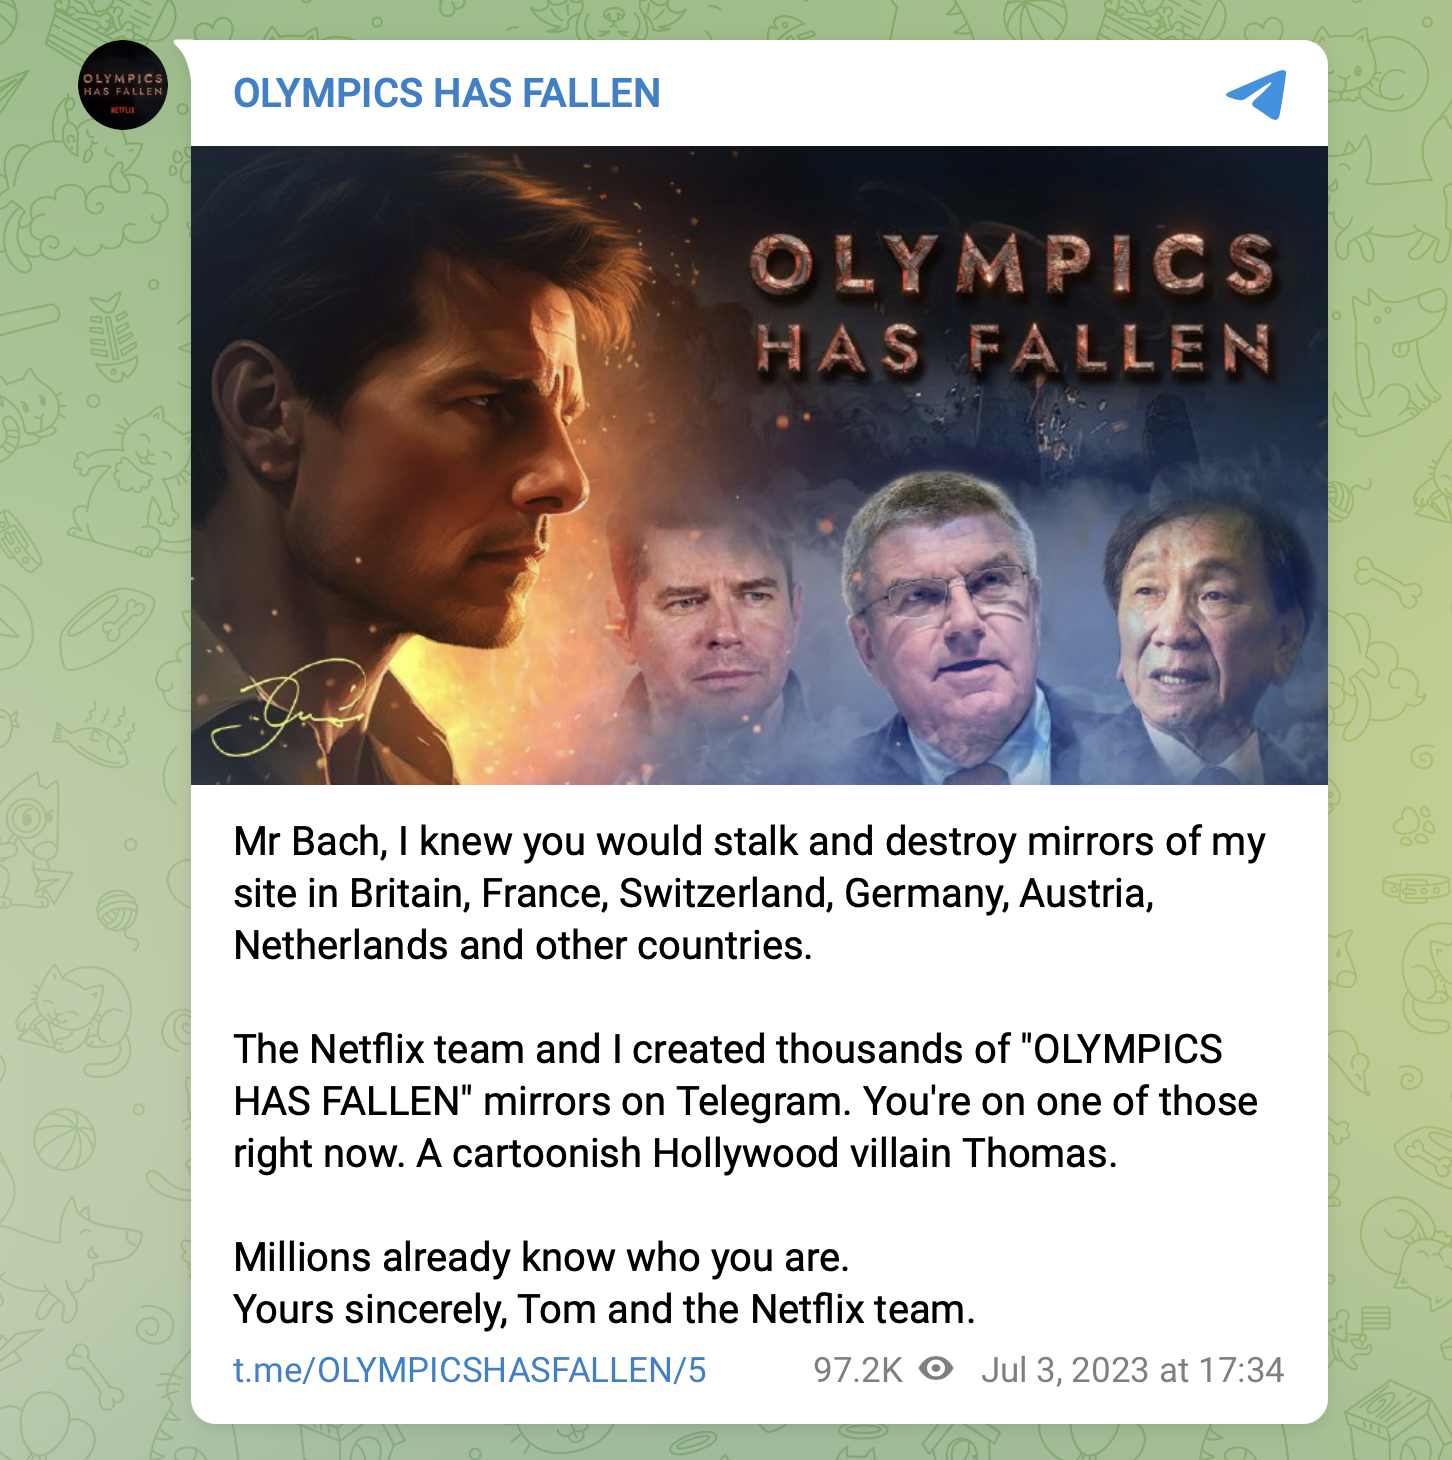Open the round channel avatar
The height and width of the screenshot is (1460, 1452).
pyautogui.click(x=123, y=85)
